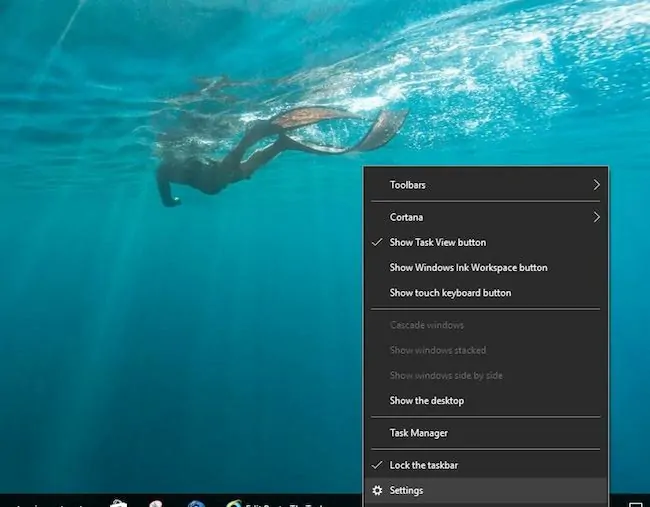This screenshot has width=650, height=507.
Task: Choose Cascade windows in the context menu
Action: click(485, 325)
